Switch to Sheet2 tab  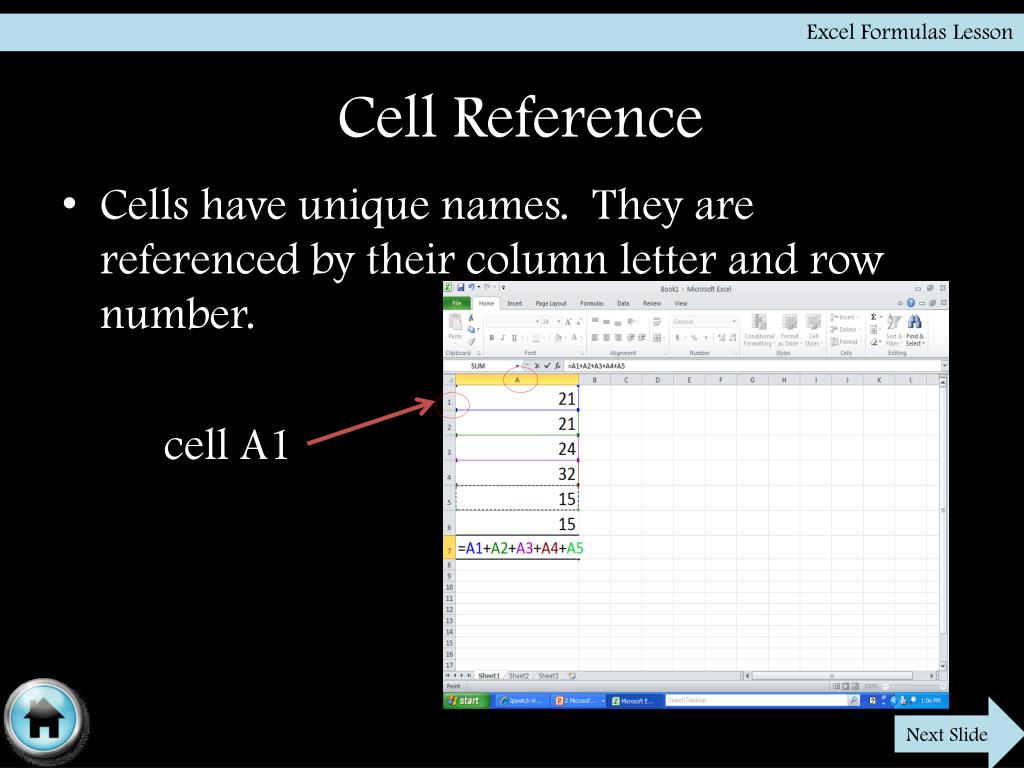519,675
